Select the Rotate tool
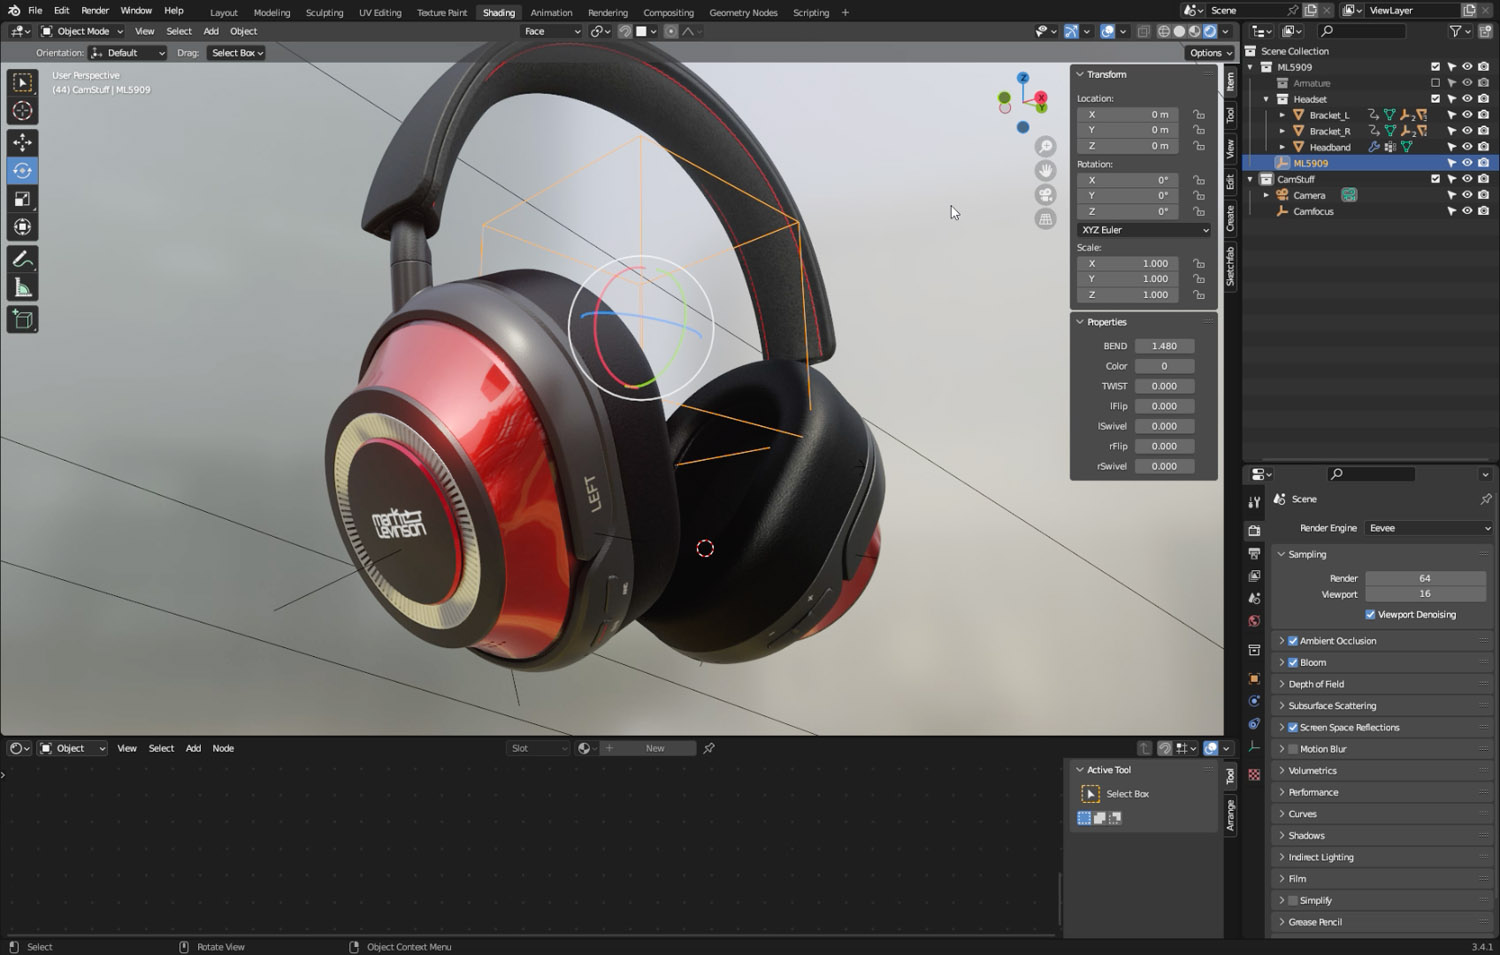This screenshot has width=1500, height=955. (x=22, y=171)
